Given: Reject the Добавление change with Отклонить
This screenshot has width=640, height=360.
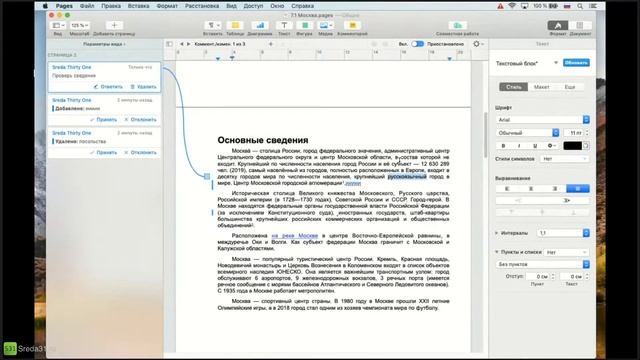Looking at the screenshot, I should click(x=140, y=120).
